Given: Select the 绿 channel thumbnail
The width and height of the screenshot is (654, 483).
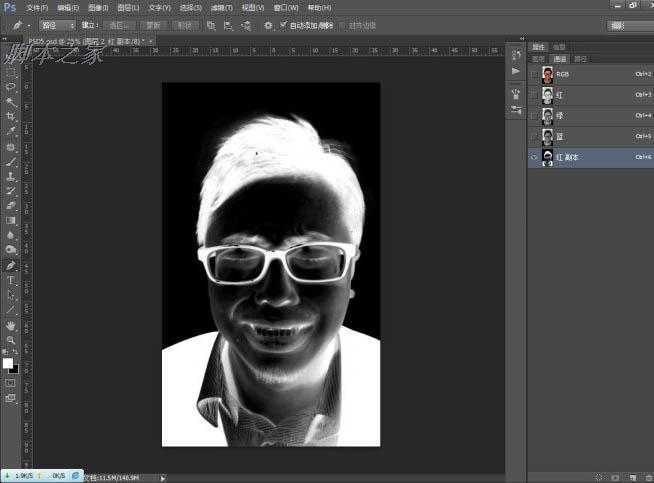Looking at the screenshot, I should point(548,115).
